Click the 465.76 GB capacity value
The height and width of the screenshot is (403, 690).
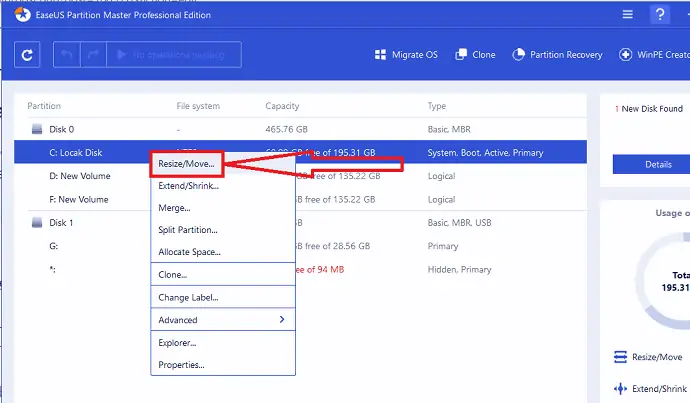click(286, 129)
